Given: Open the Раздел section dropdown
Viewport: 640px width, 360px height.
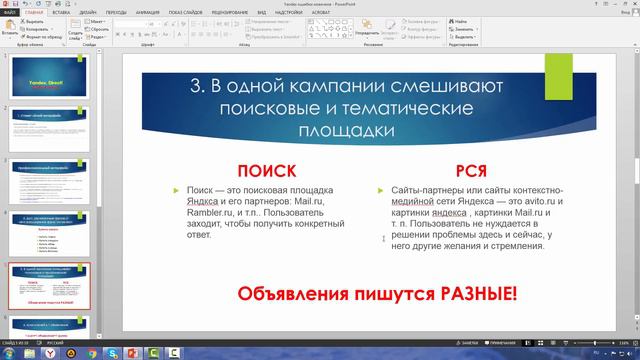Looking at the screenshot, I should (96, 37).
